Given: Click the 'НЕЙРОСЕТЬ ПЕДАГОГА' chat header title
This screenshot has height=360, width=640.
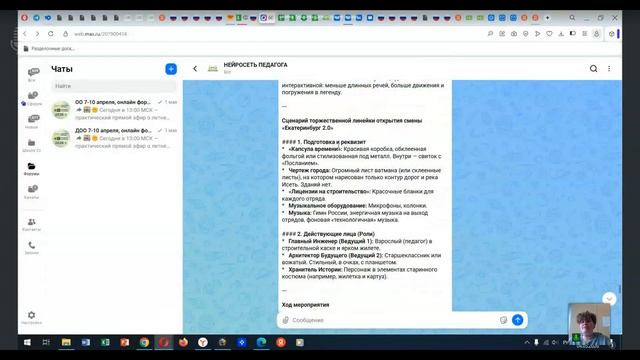Looking at the screenshot, I should (x=256, y=64).
